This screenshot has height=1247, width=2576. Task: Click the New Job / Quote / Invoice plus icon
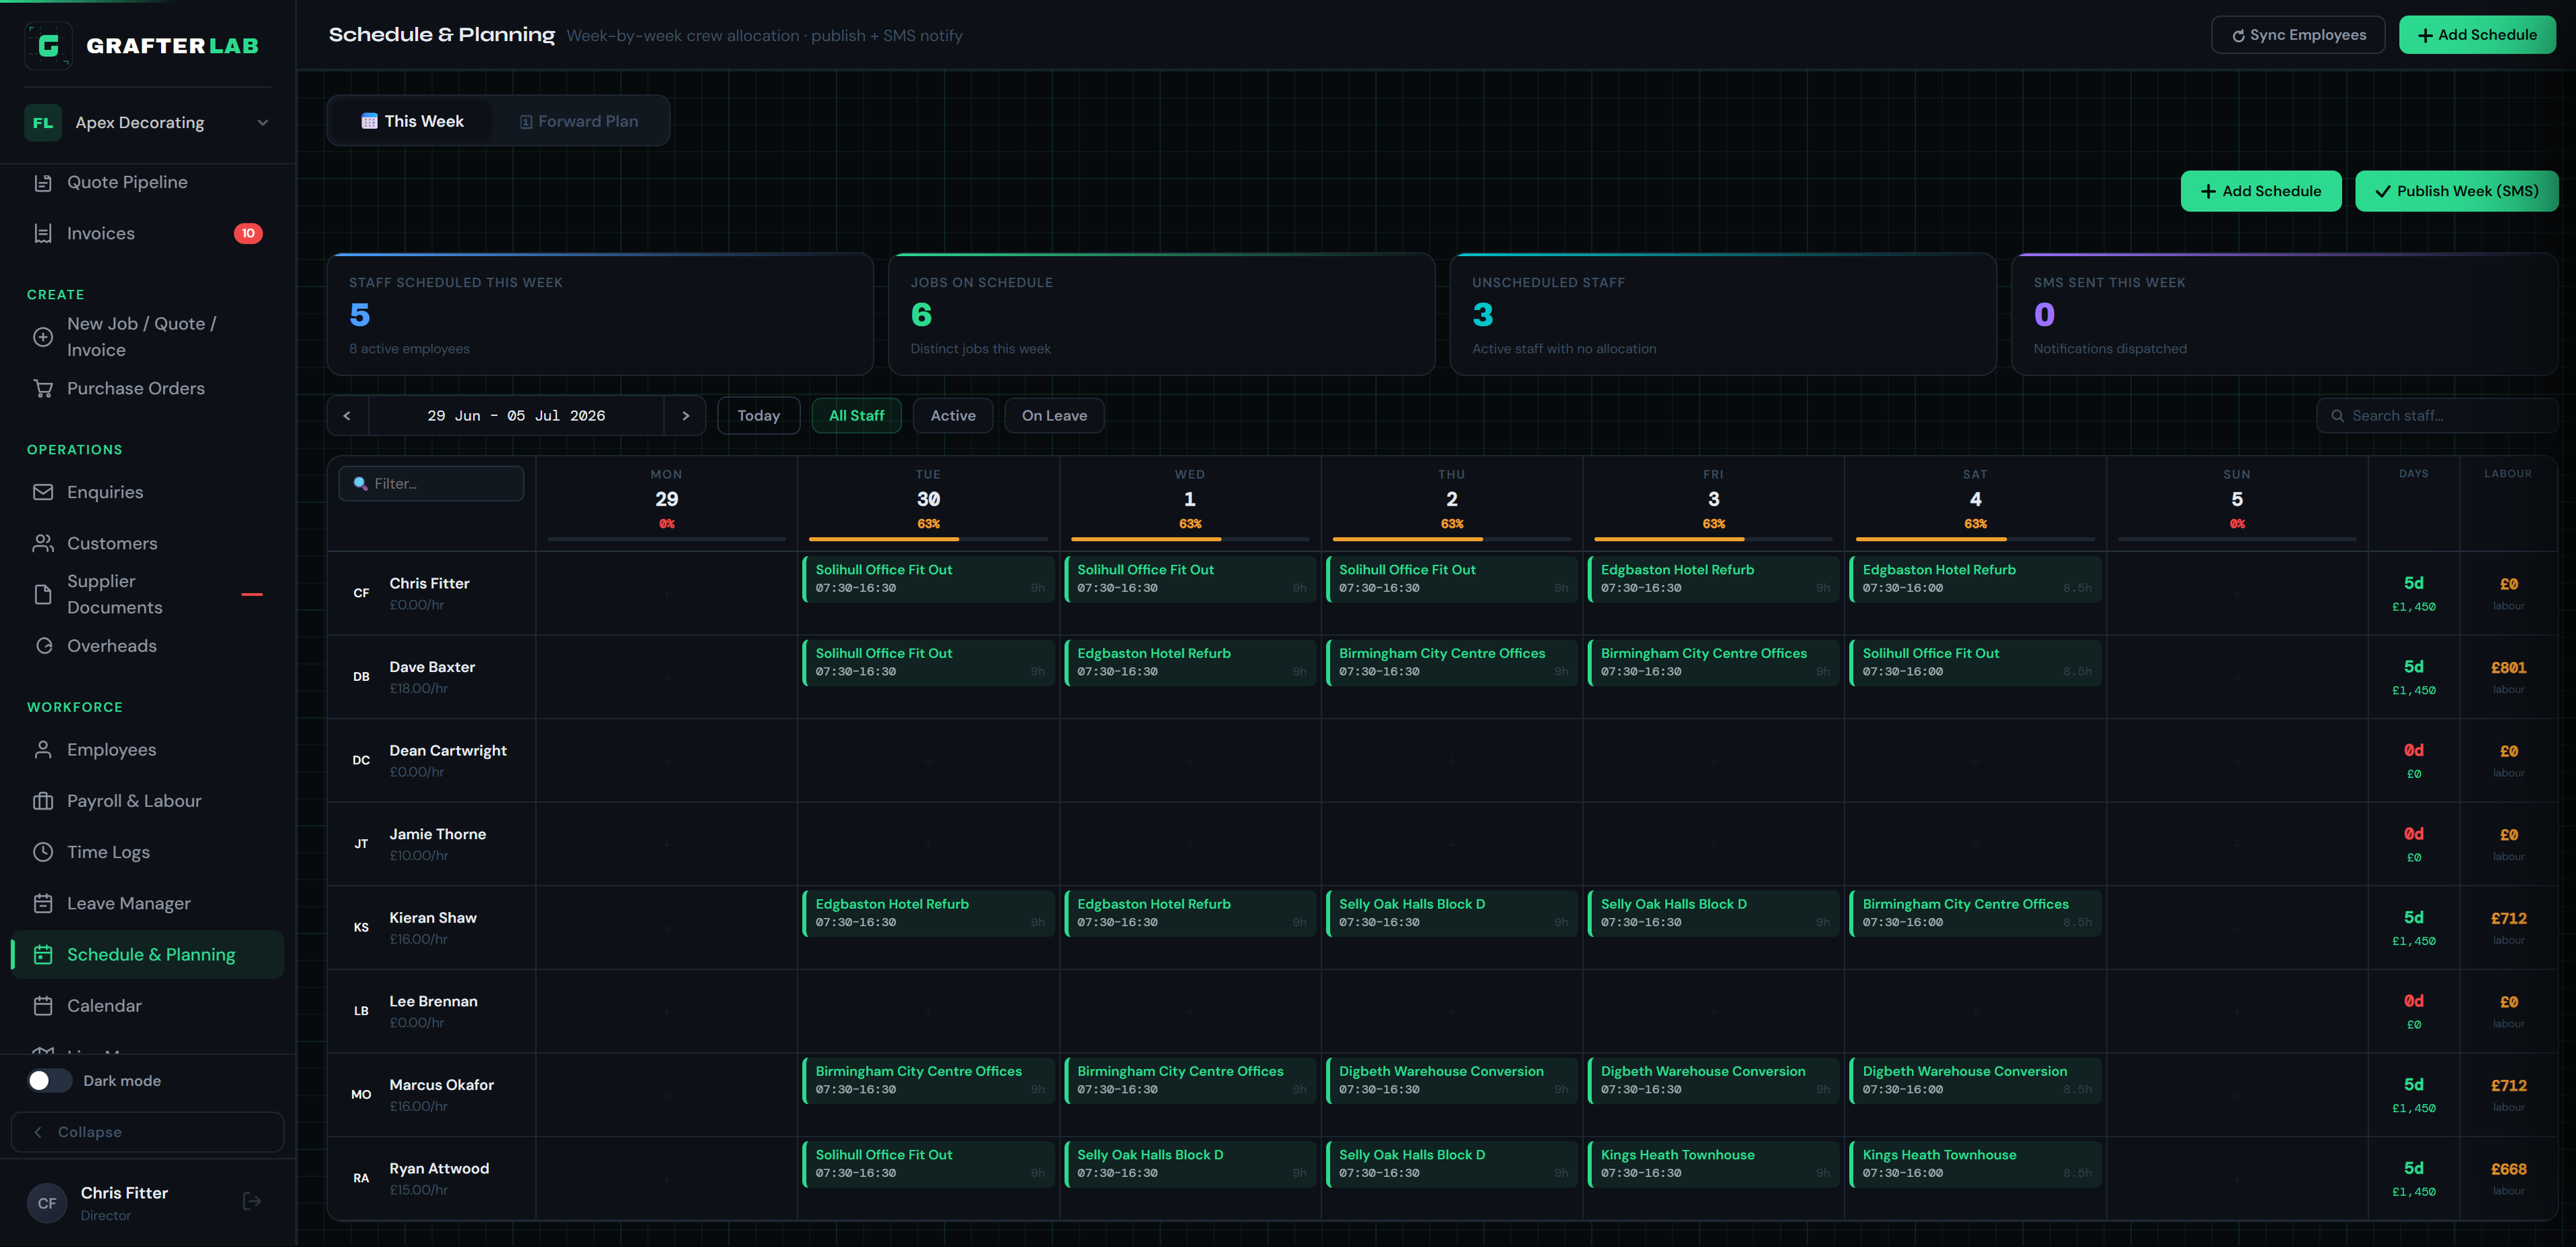pos(43,337)
